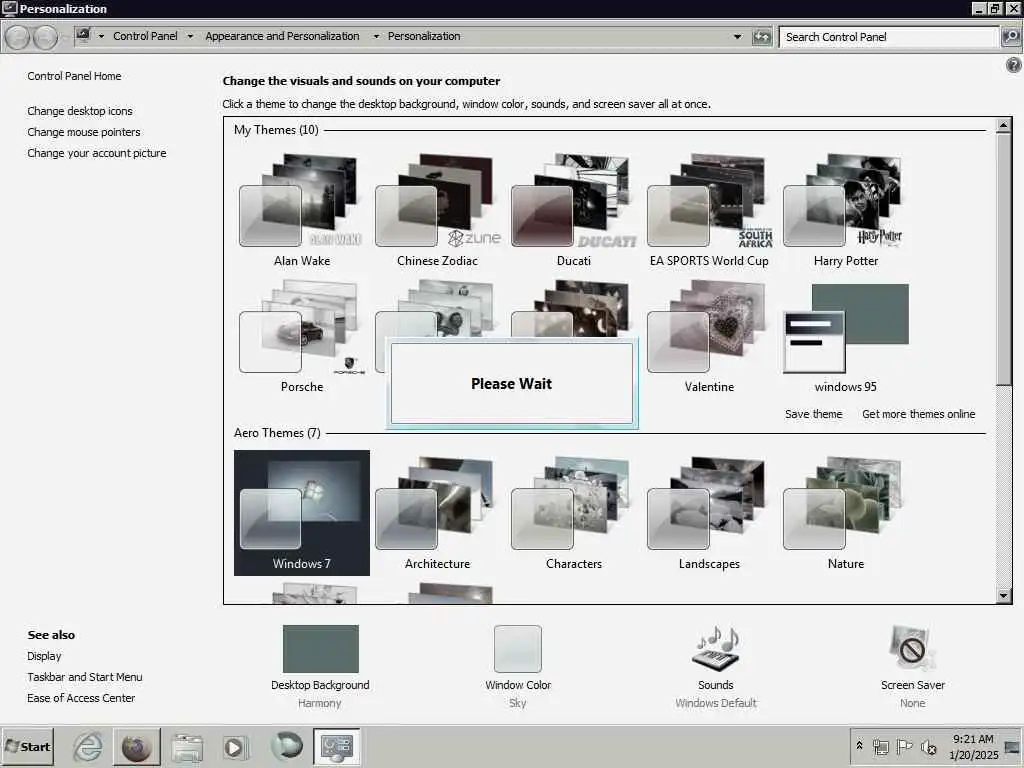Viewport: 1024px width, 768px height.
Task: Go to Control Panel Home
Action: click(74, 76)
